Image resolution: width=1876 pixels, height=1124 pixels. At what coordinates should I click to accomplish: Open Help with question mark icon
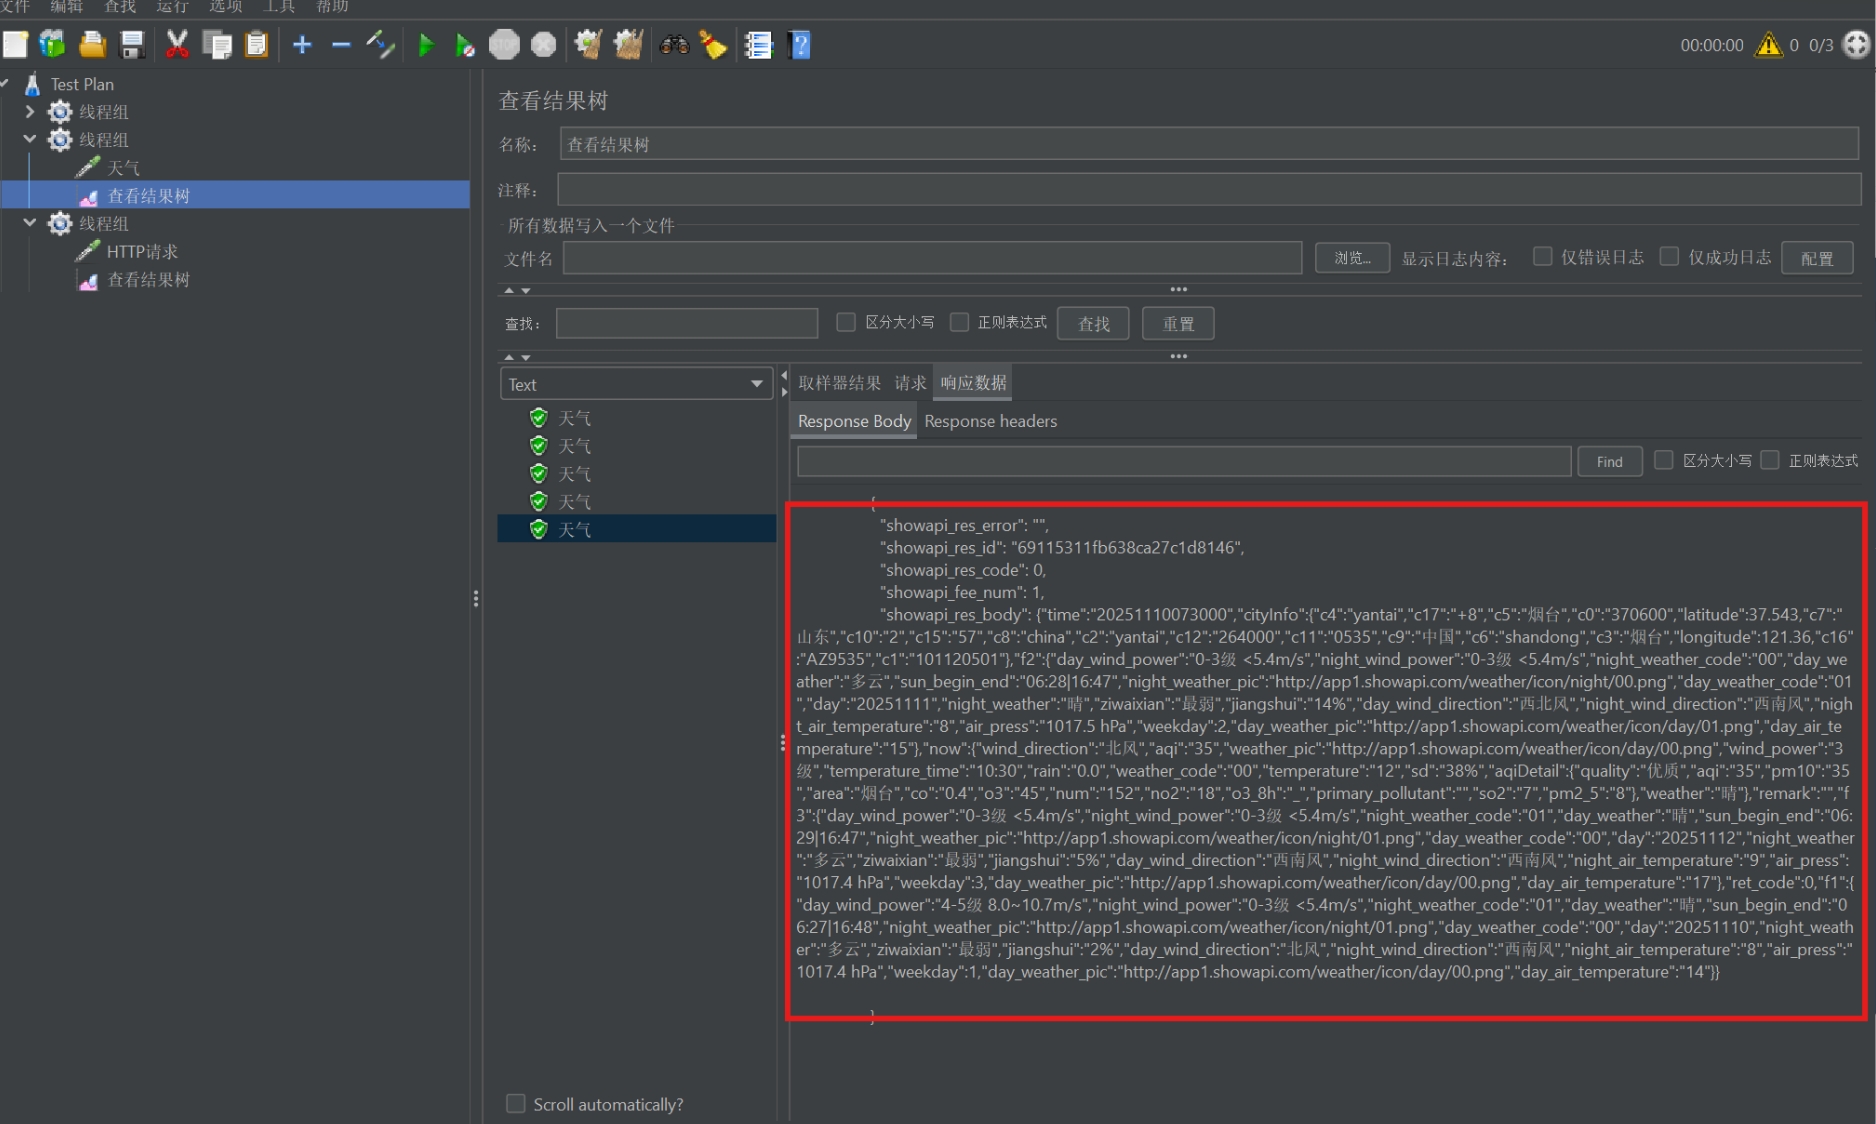pos(799,45)
